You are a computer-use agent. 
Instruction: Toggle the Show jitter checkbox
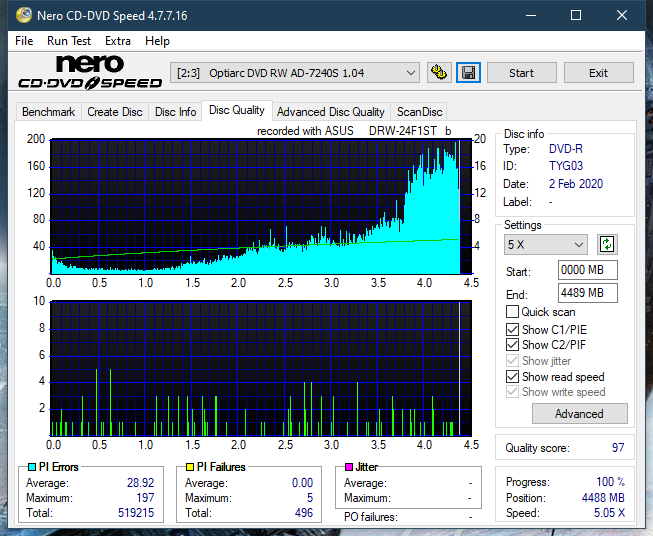[512, 361]
